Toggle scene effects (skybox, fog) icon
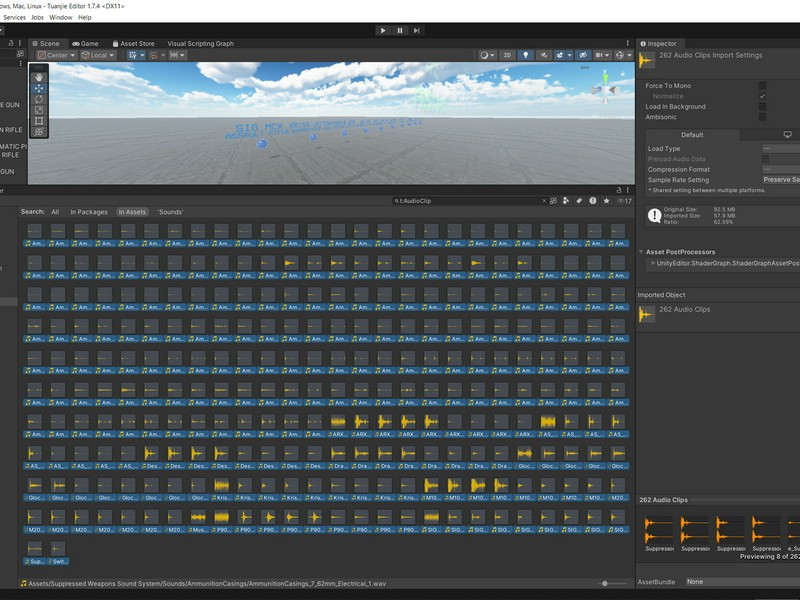The width and height of the screenshot is (800, 600). click(x=560, y=55)
